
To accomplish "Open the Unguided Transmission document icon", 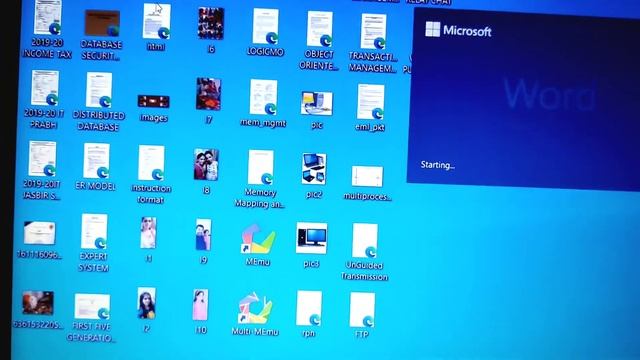I will [x=365, y=241].
